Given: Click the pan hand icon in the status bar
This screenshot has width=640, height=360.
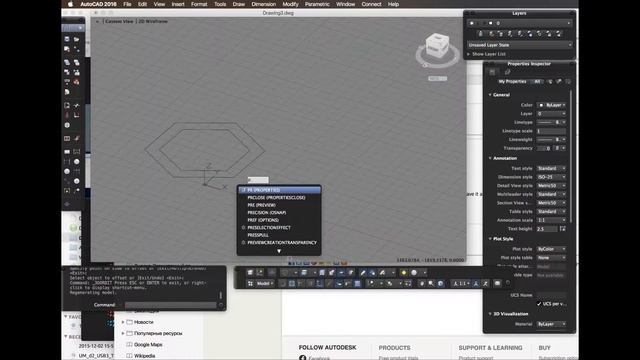Looking at the screenshot, I should click(422, 283).
